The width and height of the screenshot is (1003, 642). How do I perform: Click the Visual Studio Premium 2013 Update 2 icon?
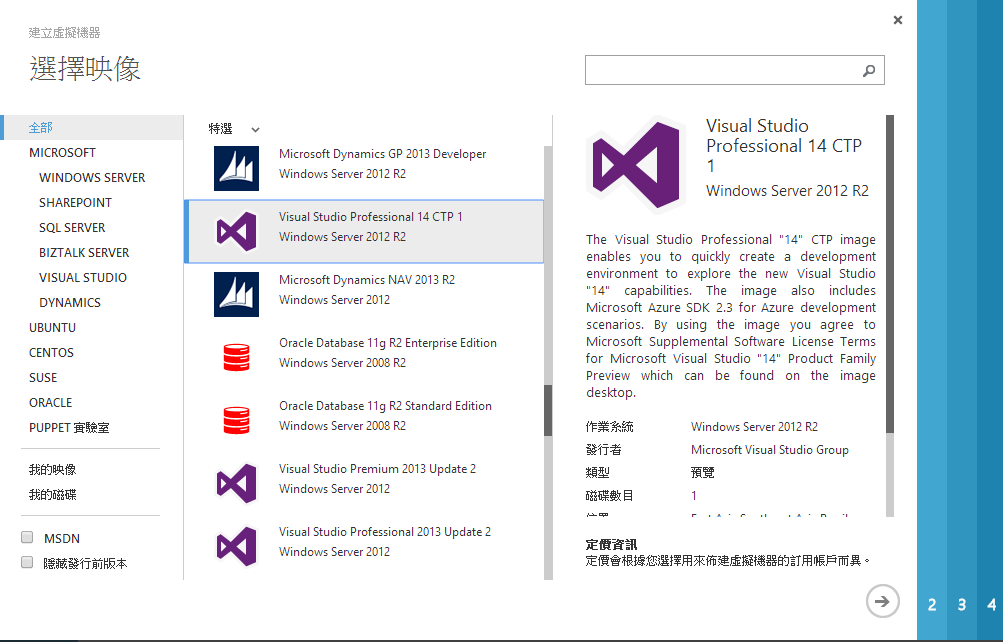pos(236,483)
